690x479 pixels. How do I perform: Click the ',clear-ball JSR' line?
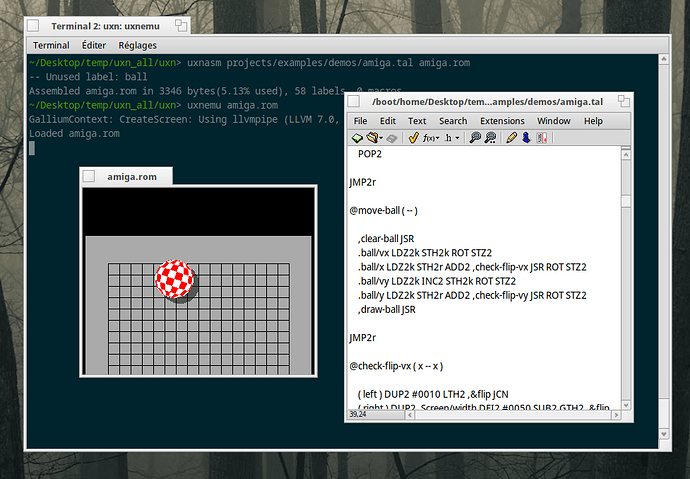coord(386,238)
